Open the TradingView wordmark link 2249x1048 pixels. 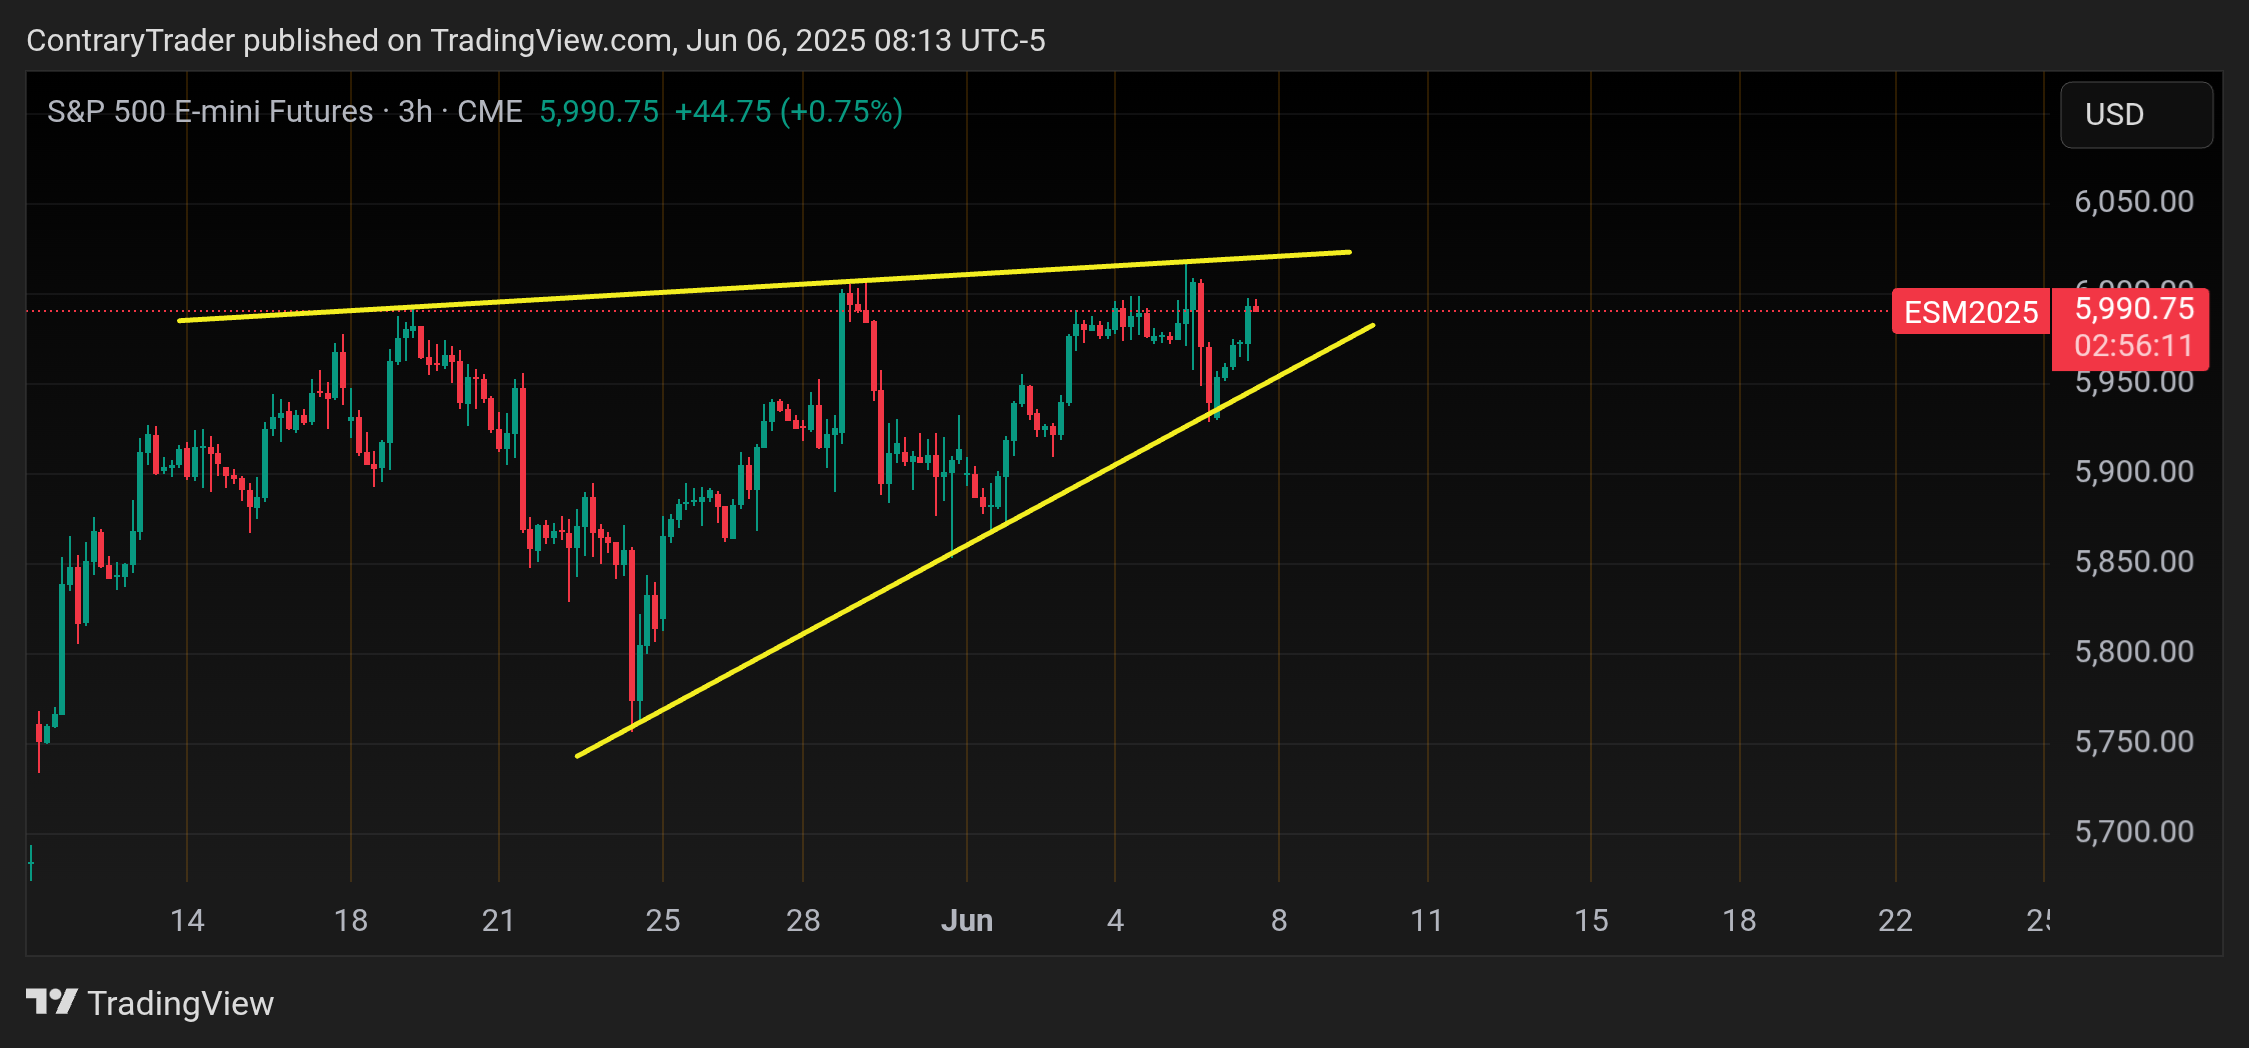click(181, 1003)
